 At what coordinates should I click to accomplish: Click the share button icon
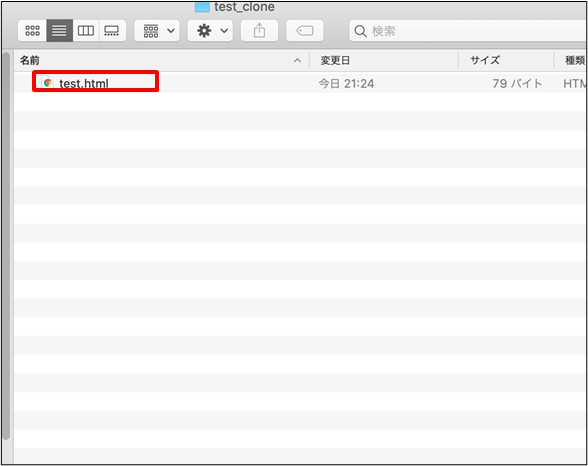point(260,31)
